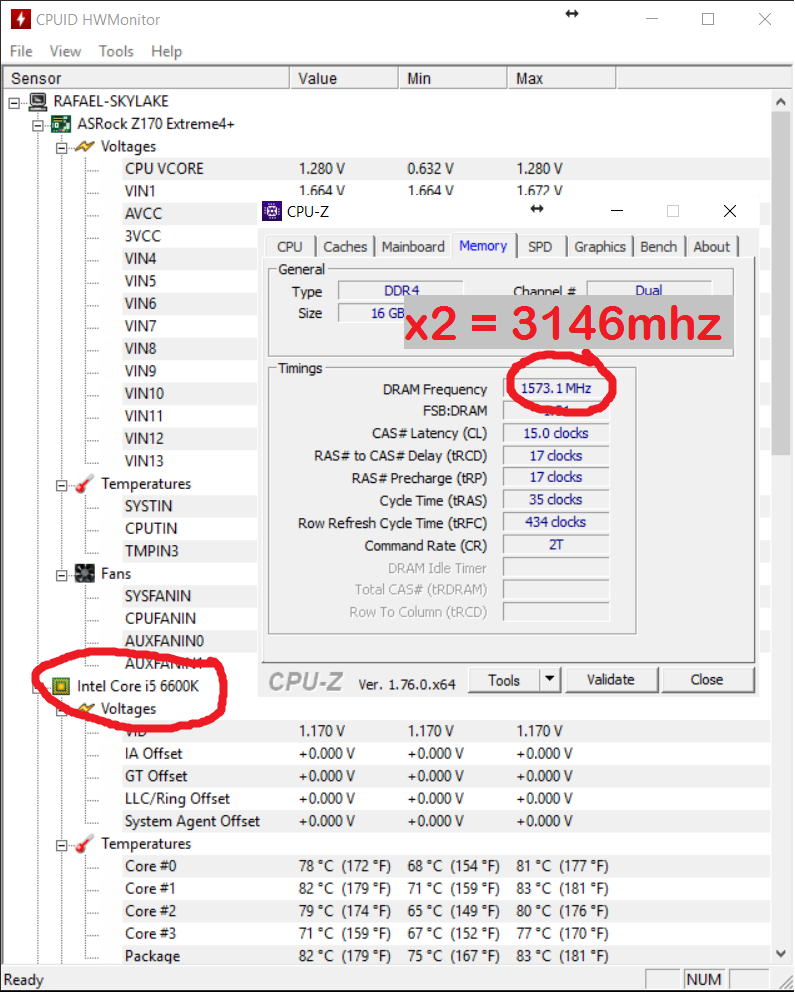Screen dimensions: 795x992
Task: Select the CPU VCORE row
Action: click(446, 170)
